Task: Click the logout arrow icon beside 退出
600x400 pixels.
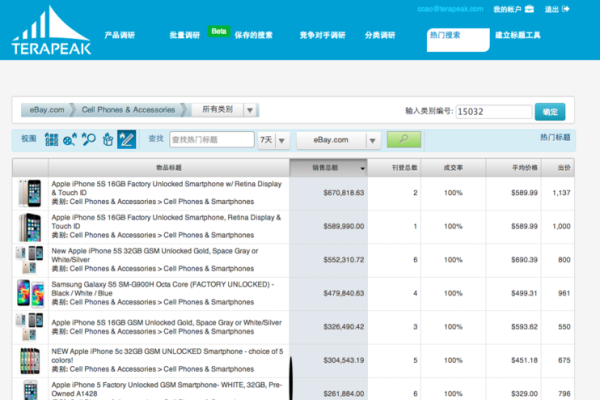Action: (566, 9)
